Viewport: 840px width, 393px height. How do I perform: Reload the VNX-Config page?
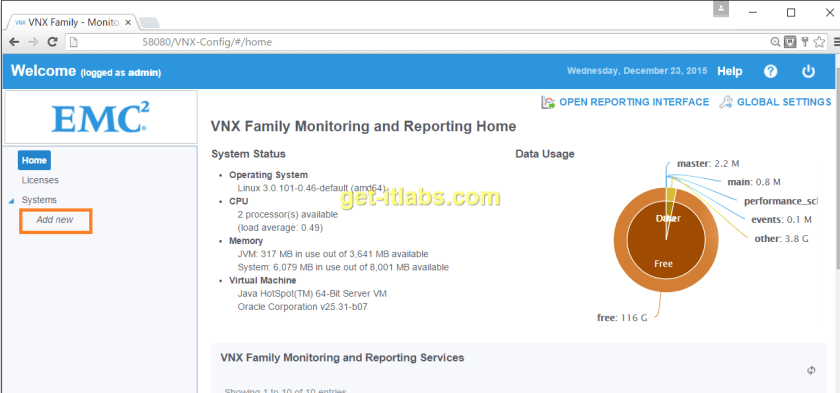52,42
